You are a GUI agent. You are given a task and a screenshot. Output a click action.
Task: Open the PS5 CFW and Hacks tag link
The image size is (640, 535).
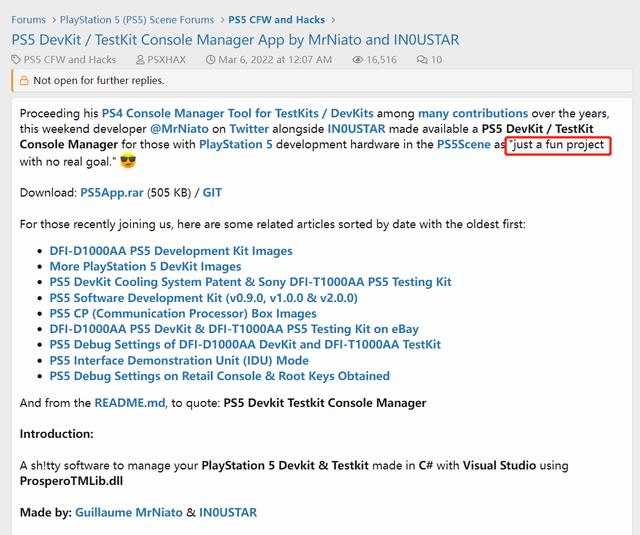click(x=70, y=60)
